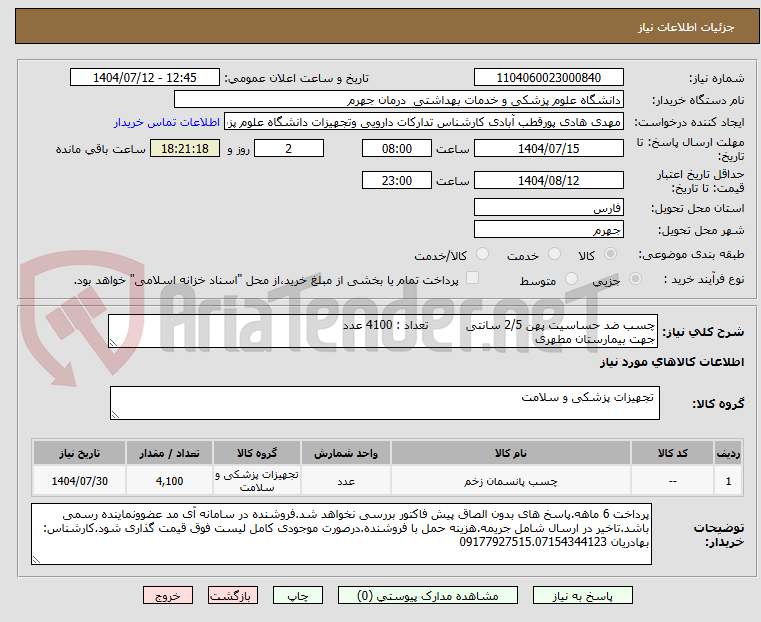Click the validity time 23:00 field
The width and height of the screenshot is (761, 622).
click(x=397, y=180)
